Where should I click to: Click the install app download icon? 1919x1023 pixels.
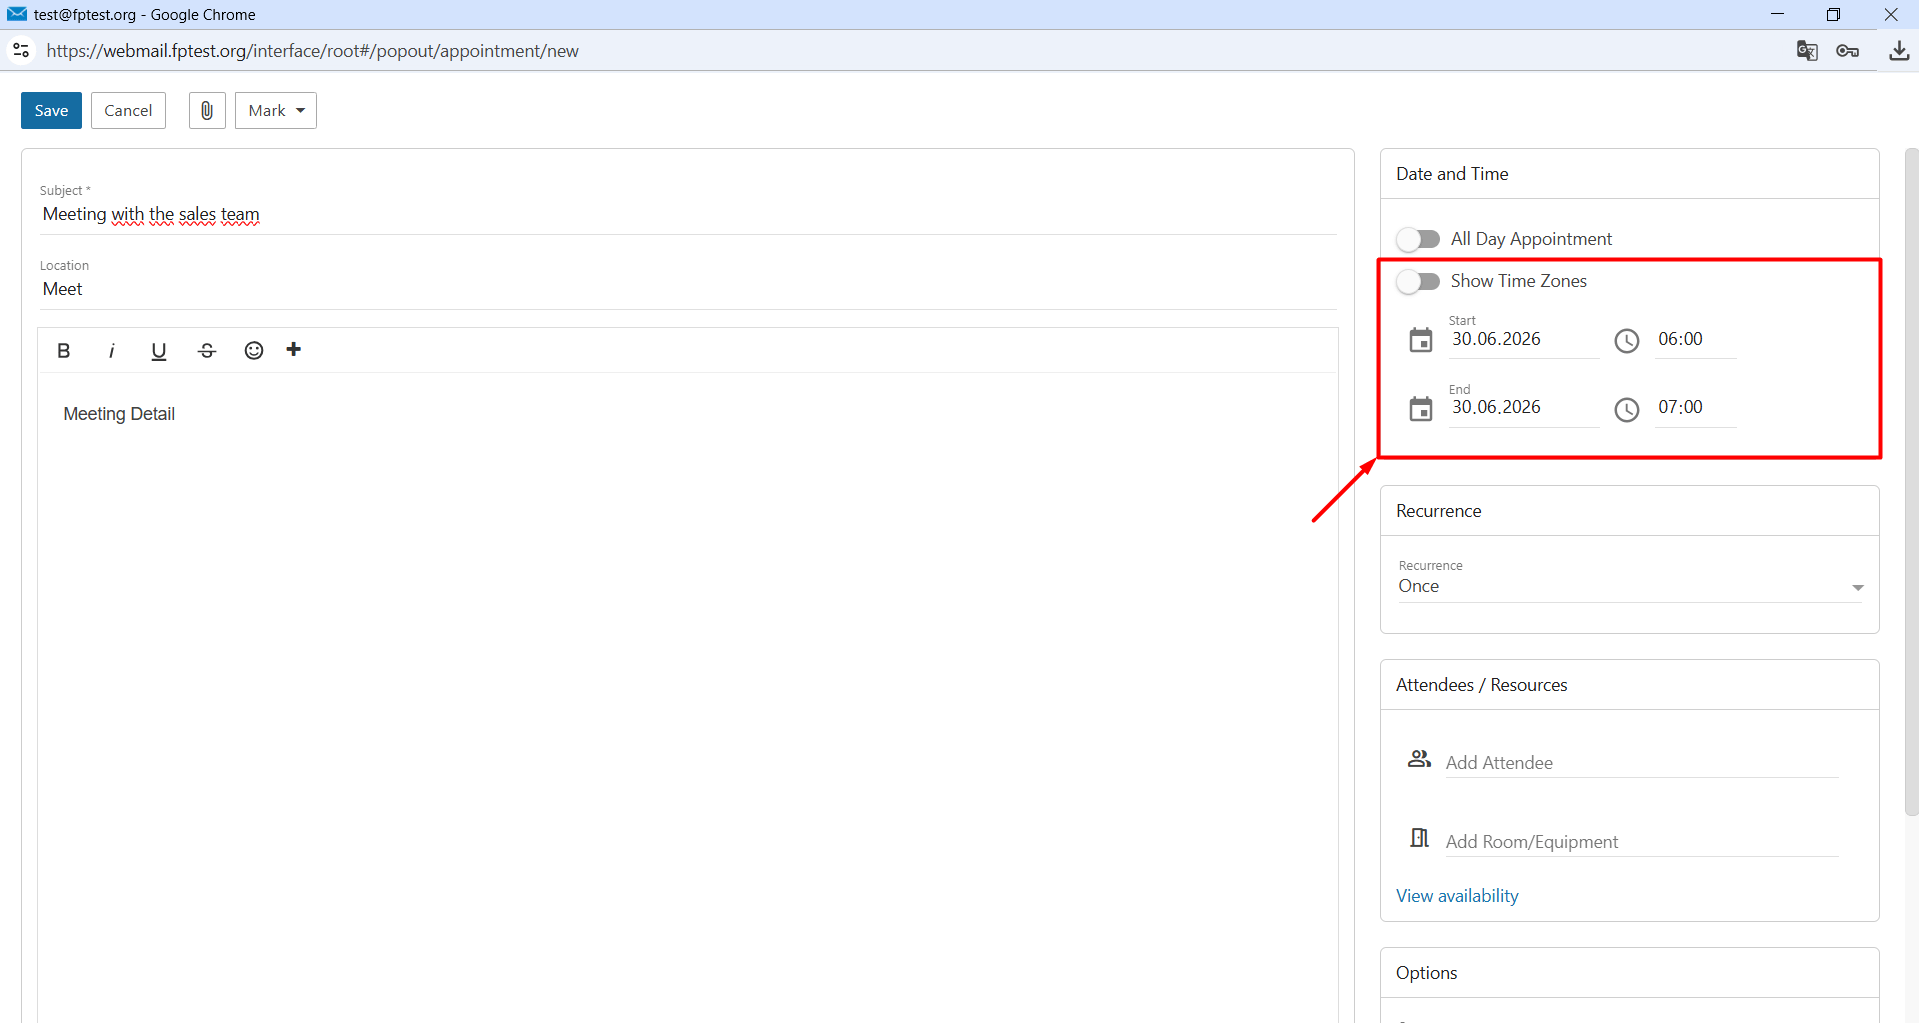[1899, 51]
